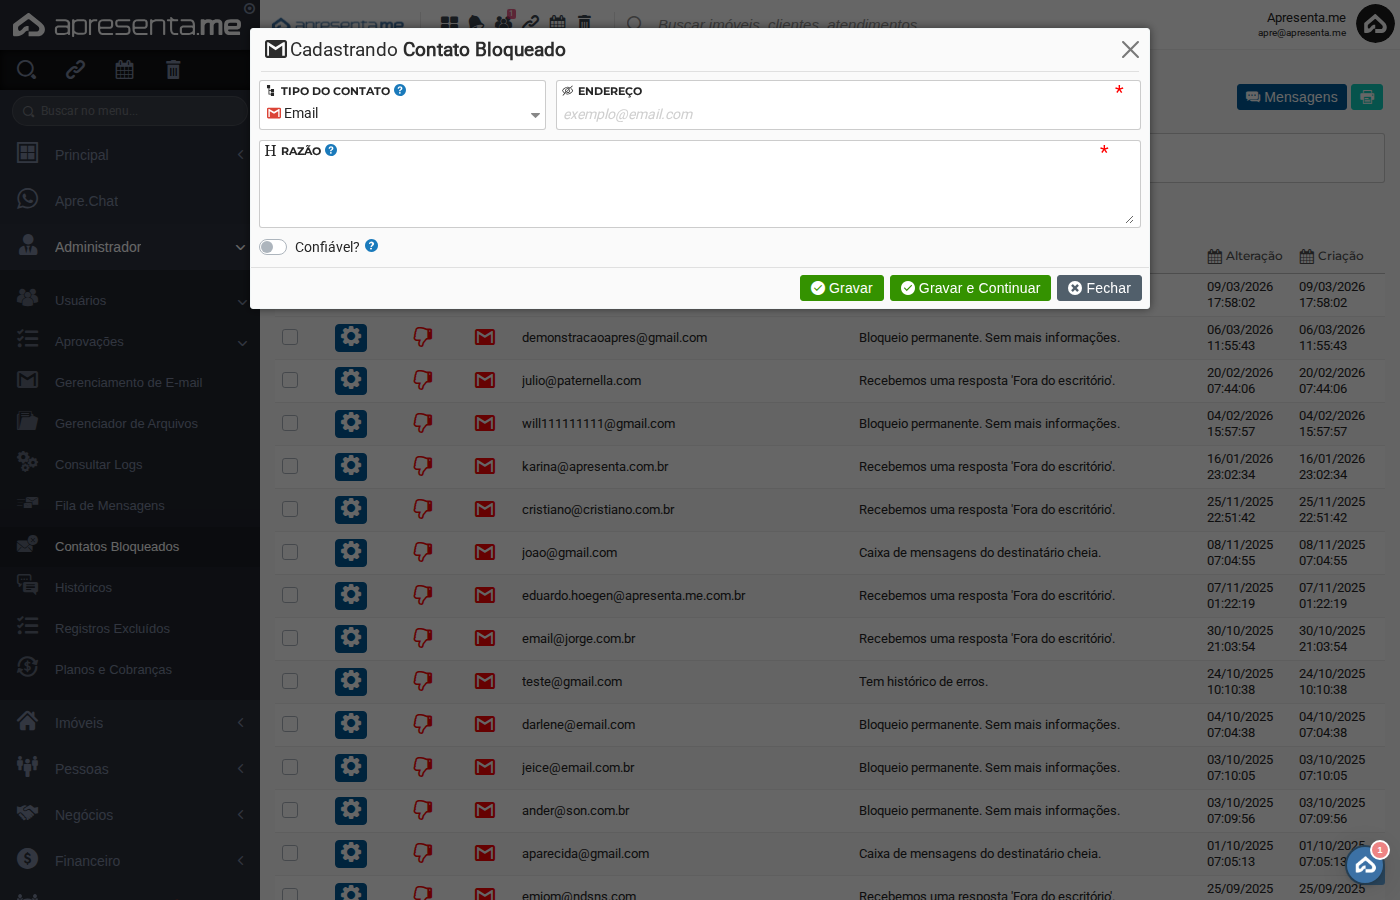Click the trash icon in the top toolbar
1400x900 pixels.
[x=584, y=20]
